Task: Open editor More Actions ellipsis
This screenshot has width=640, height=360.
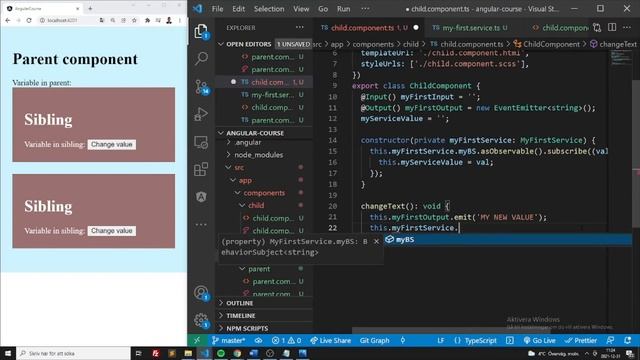Action: pos(627,27)
